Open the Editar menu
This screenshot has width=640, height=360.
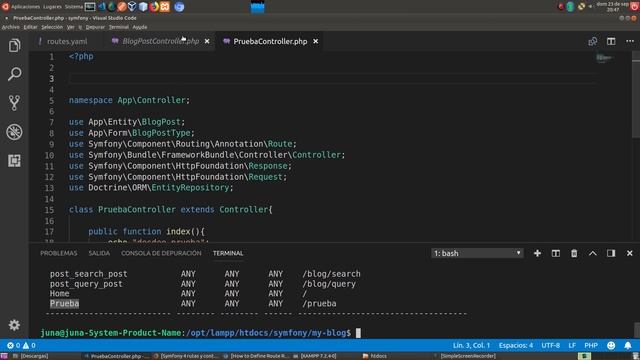tap(30, 27)
